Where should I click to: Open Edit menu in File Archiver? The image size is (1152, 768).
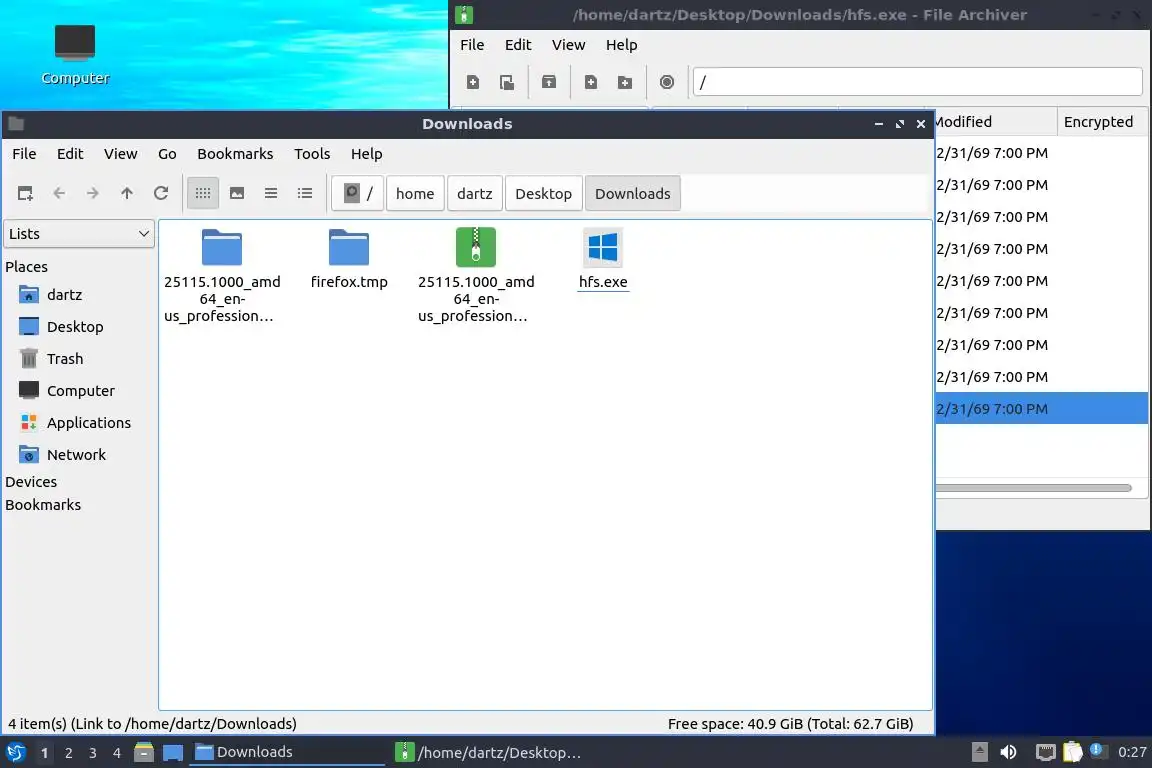coord(518,45)
